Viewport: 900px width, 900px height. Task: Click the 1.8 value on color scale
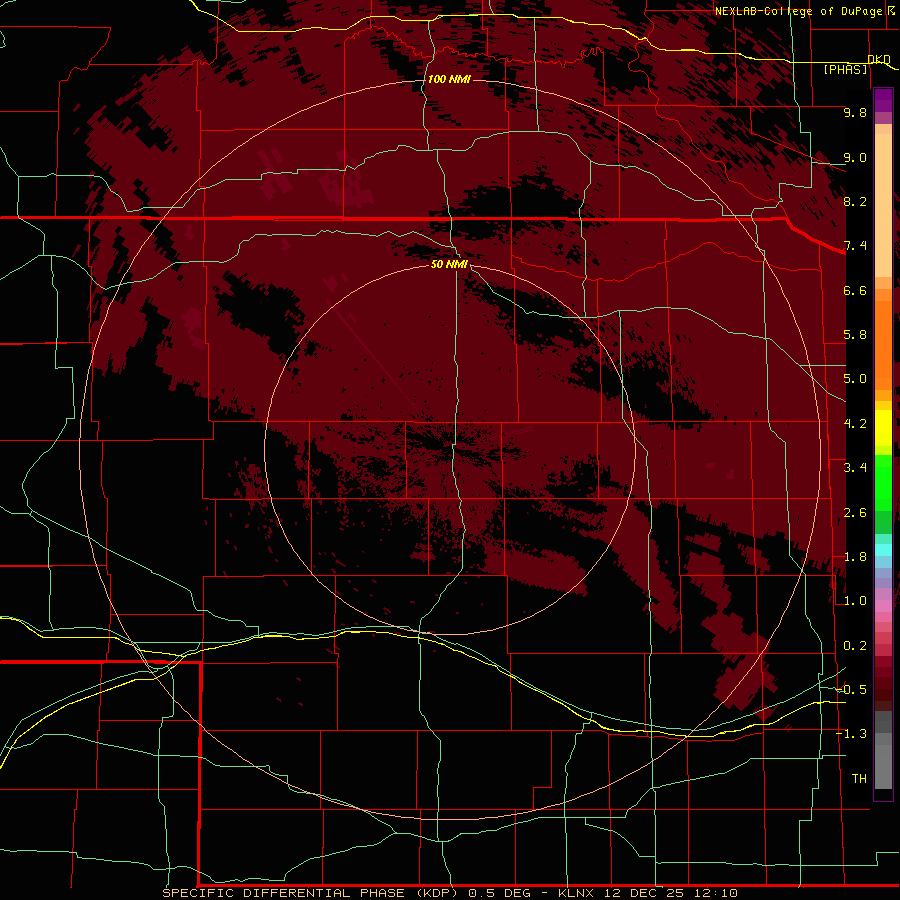(855, 557)
